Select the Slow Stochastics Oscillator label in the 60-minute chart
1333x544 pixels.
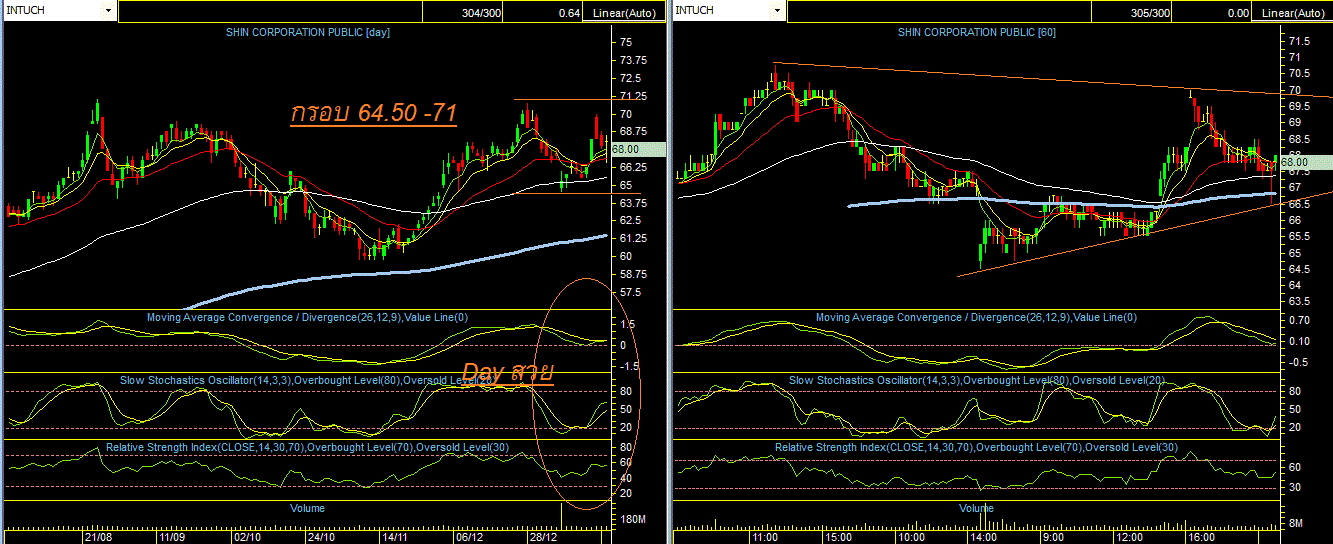(977, 380)
